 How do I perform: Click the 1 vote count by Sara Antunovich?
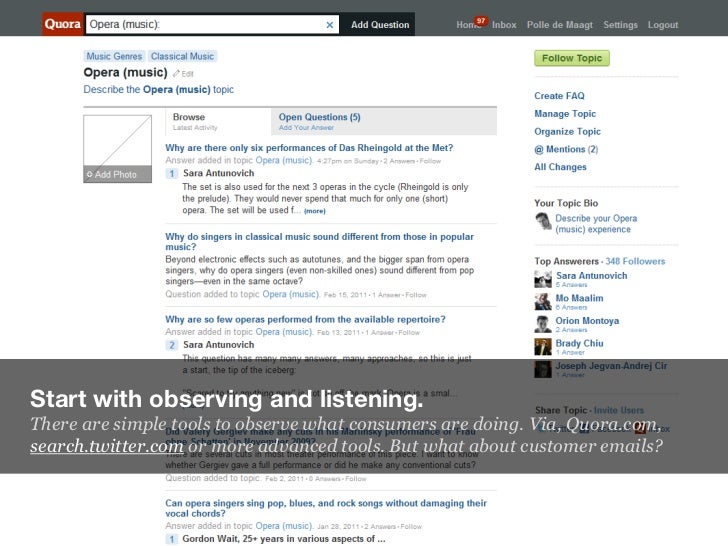pos(172,174)
